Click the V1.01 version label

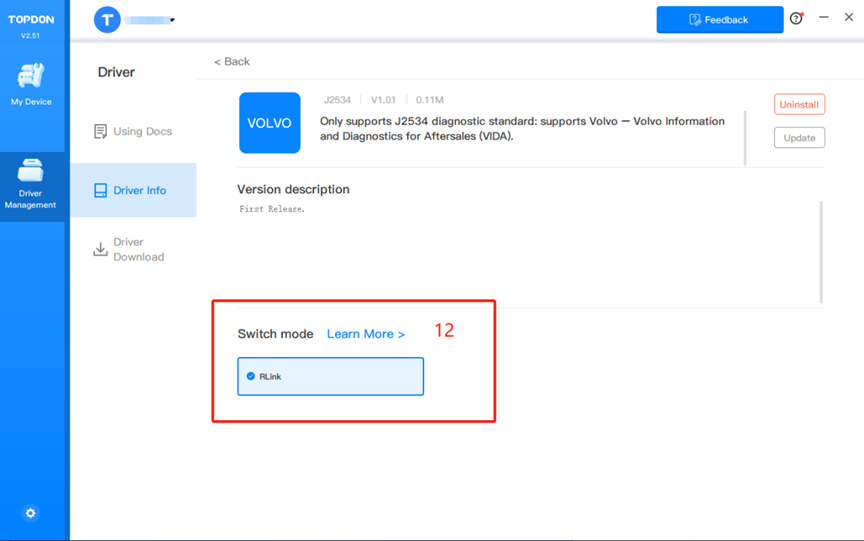(383, 100)
